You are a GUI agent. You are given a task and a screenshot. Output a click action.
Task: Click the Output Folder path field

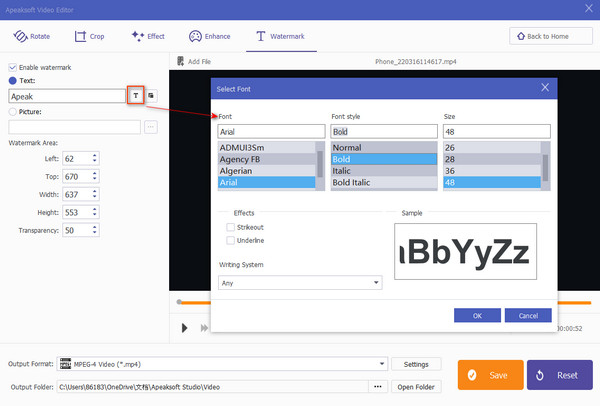(x=213, y=387)
